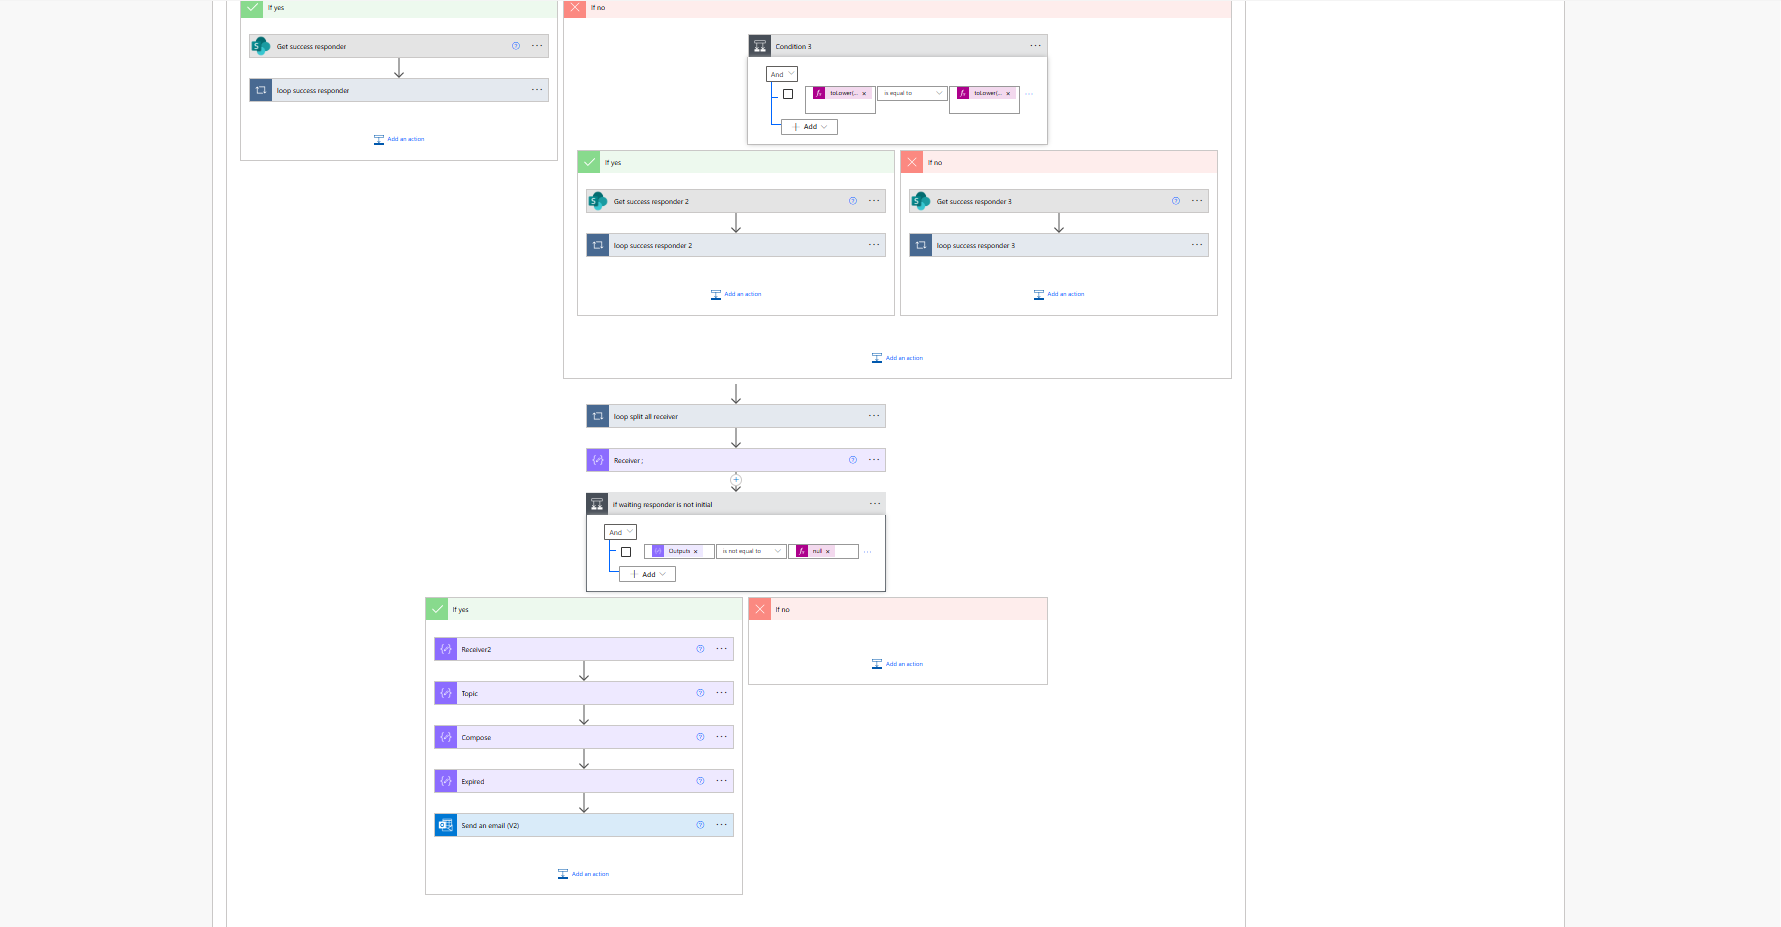1781x927 pixels.
Task: Click the Outlook icon on Send an email (V2)
Action: [446, 825]
